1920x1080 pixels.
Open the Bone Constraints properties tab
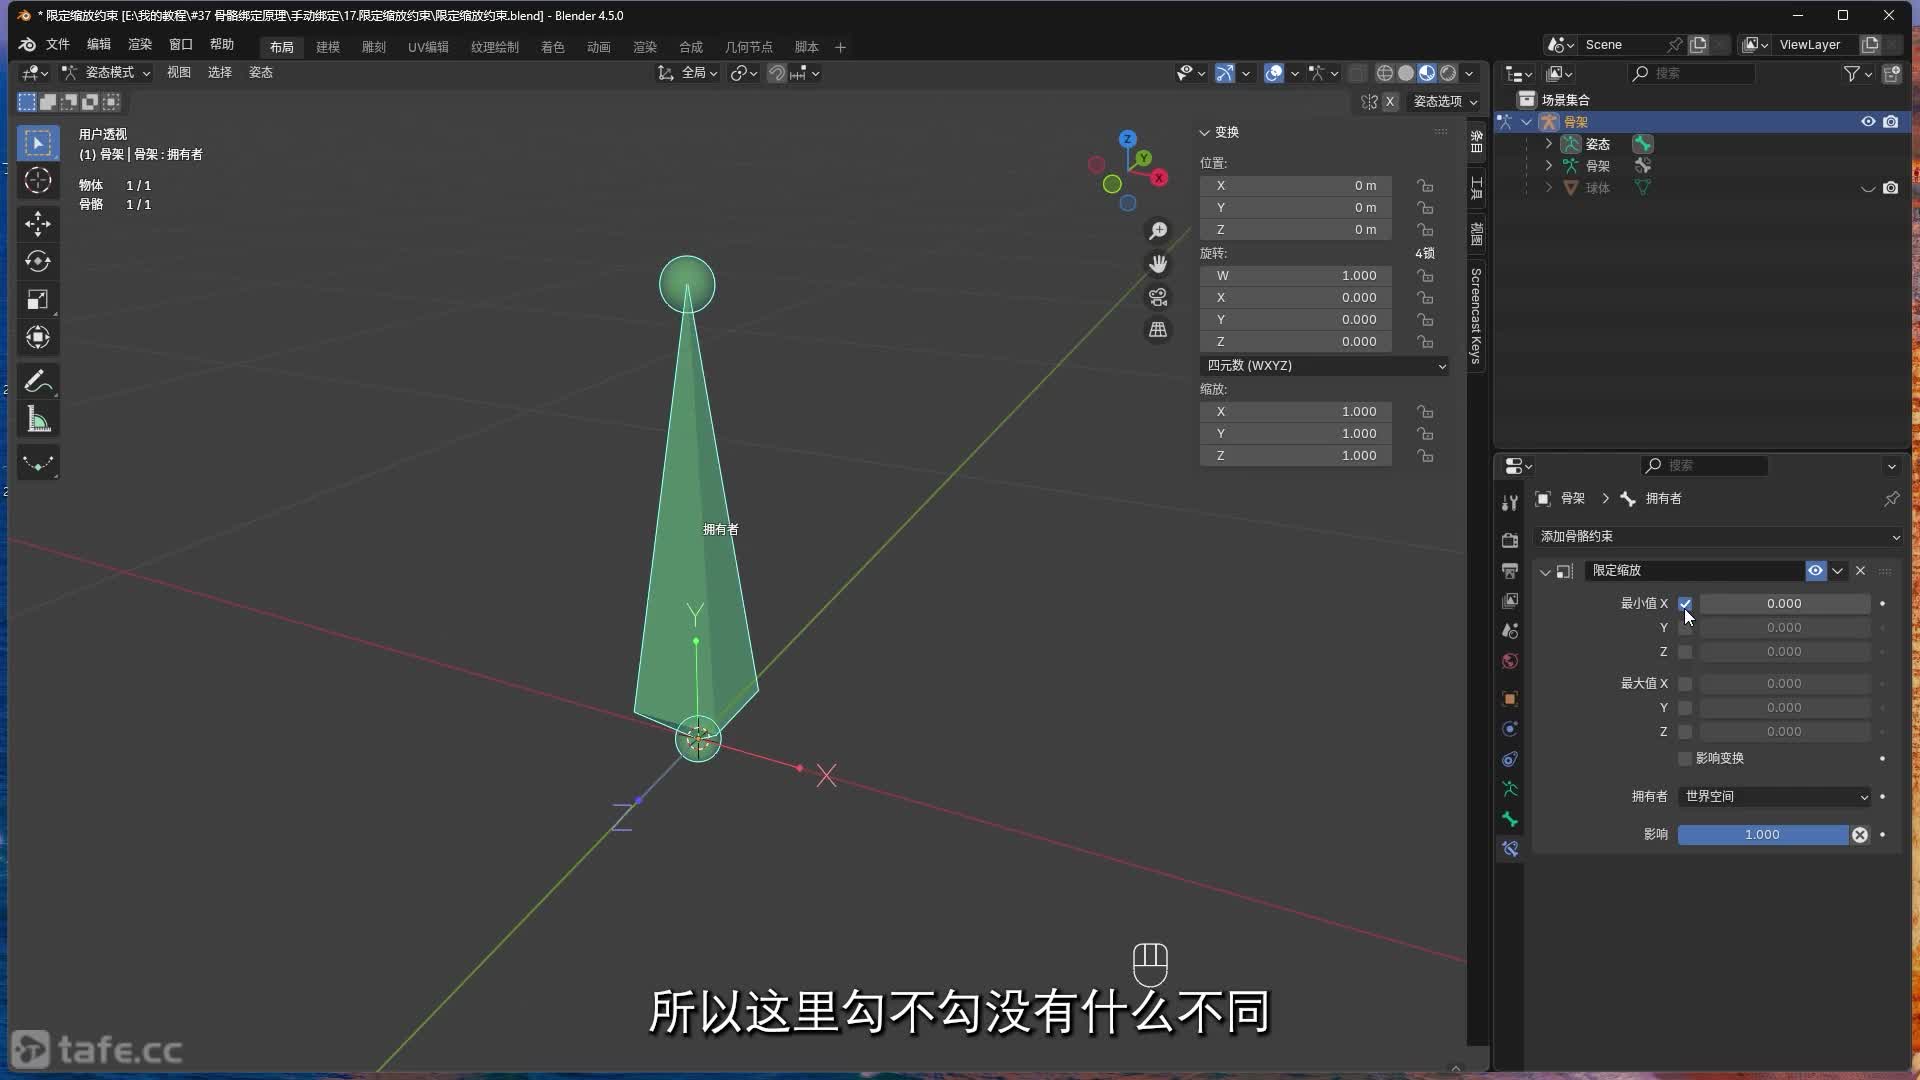[1510, 849]
